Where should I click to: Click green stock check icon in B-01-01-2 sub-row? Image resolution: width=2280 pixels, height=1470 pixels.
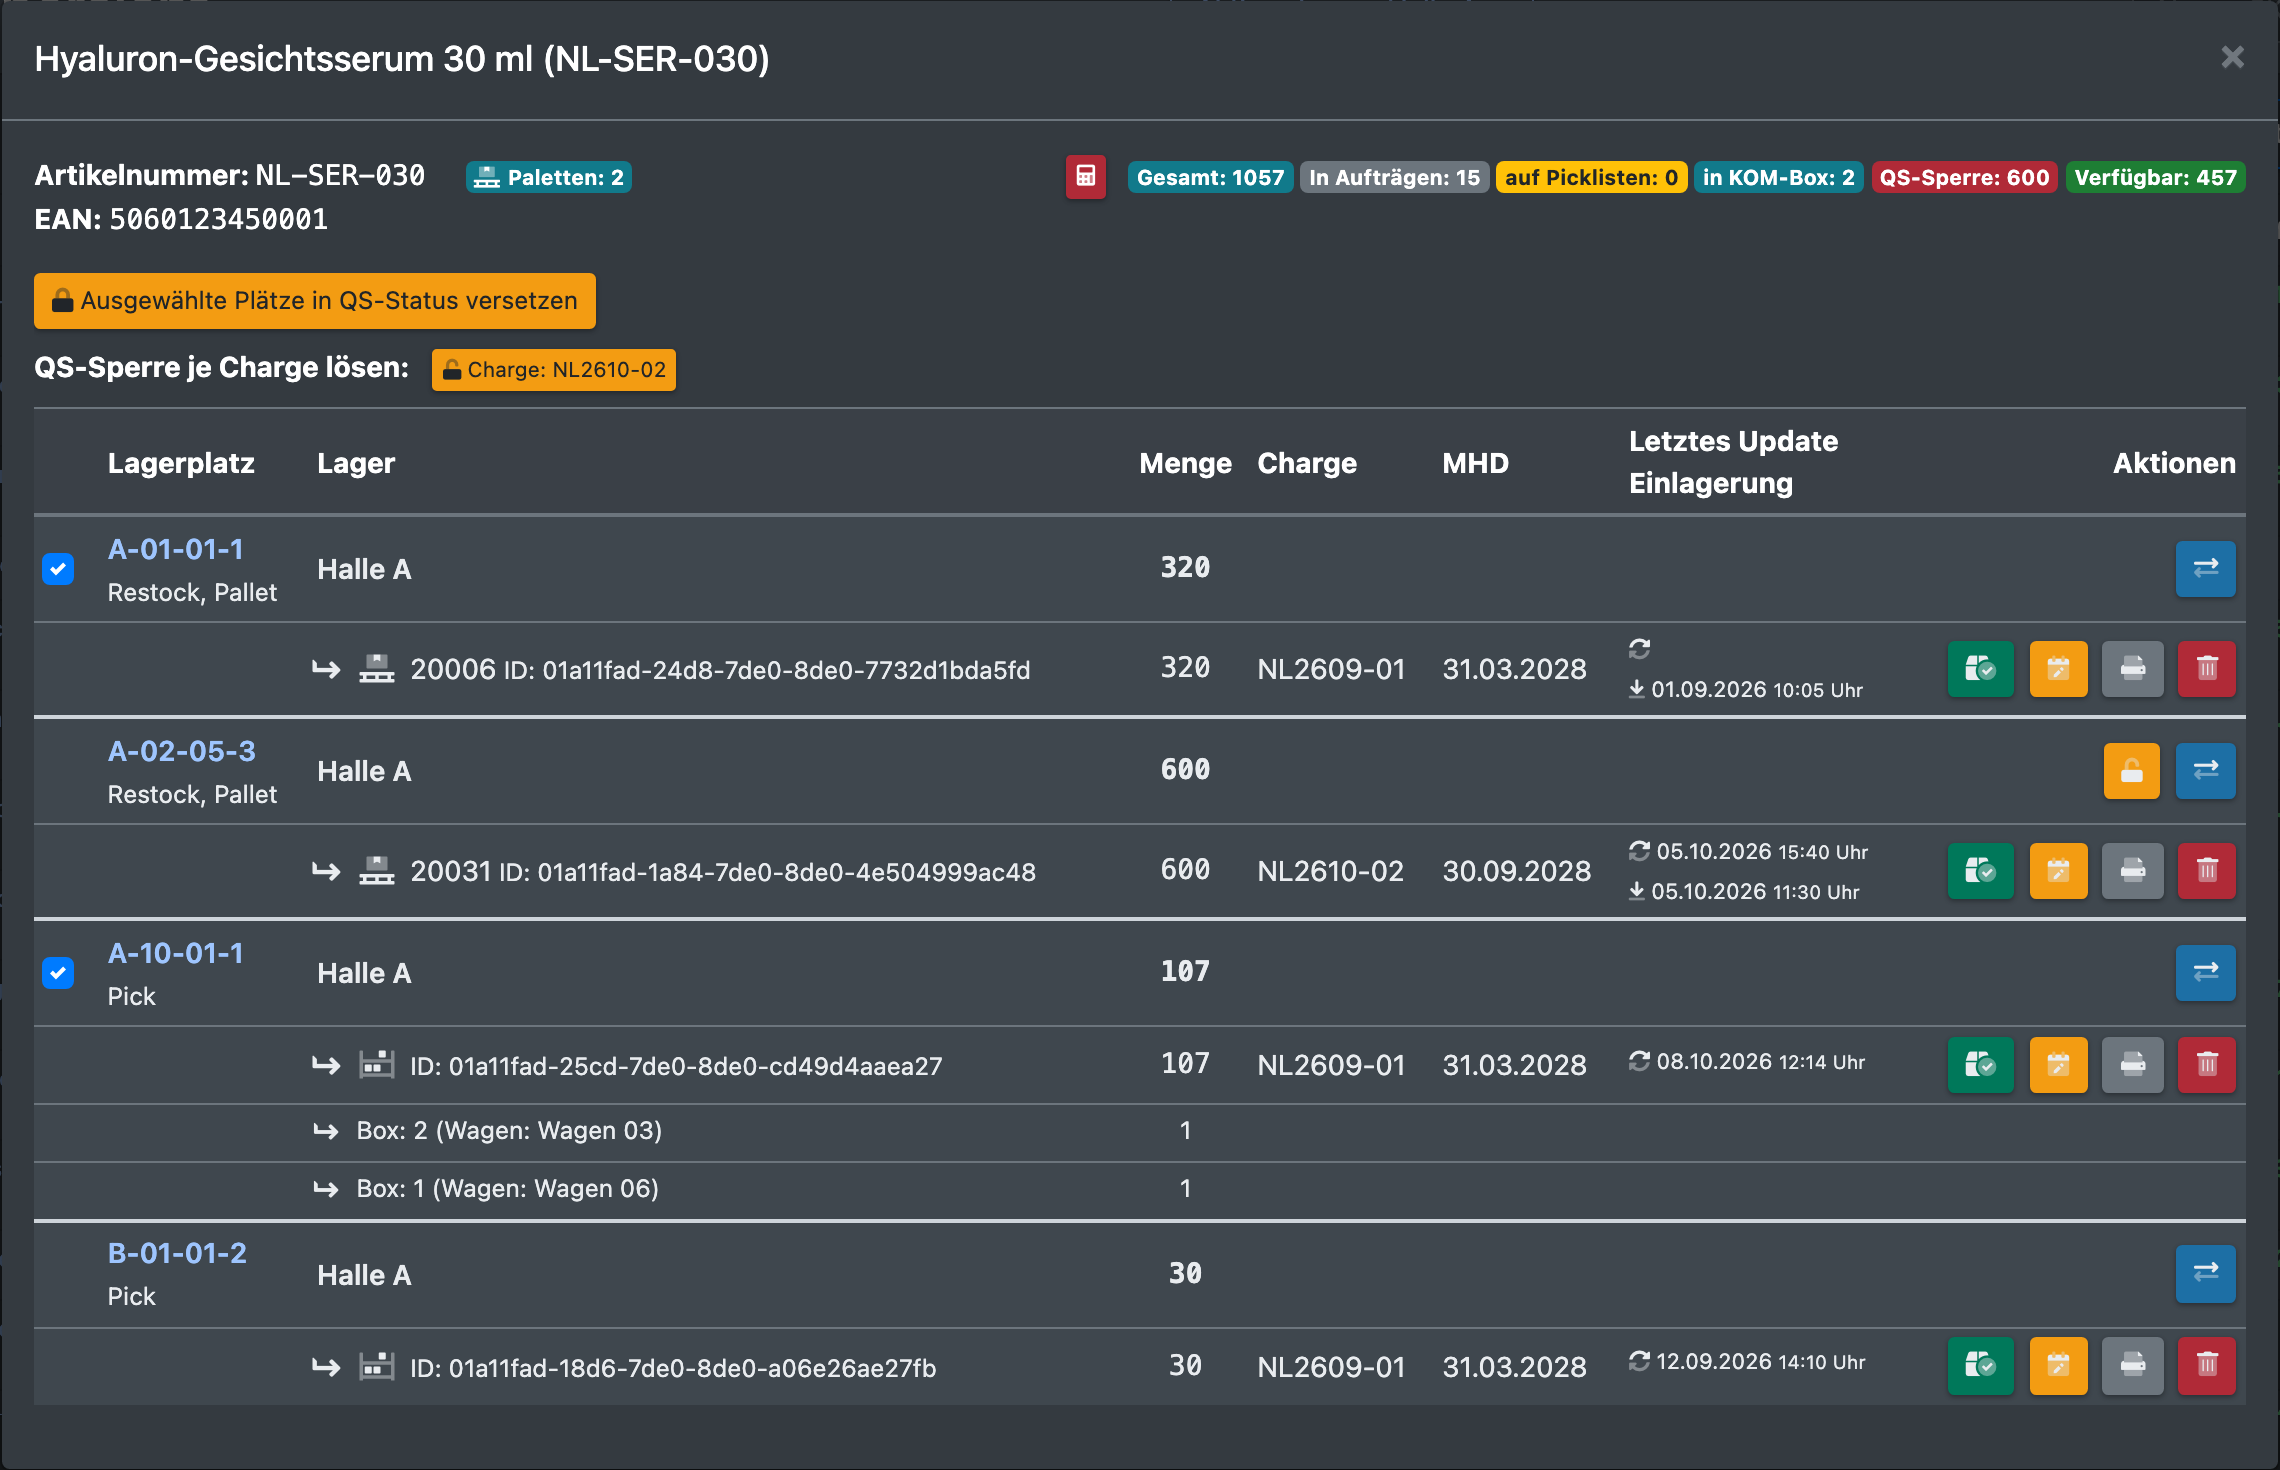click(x=1980, y=1365)
